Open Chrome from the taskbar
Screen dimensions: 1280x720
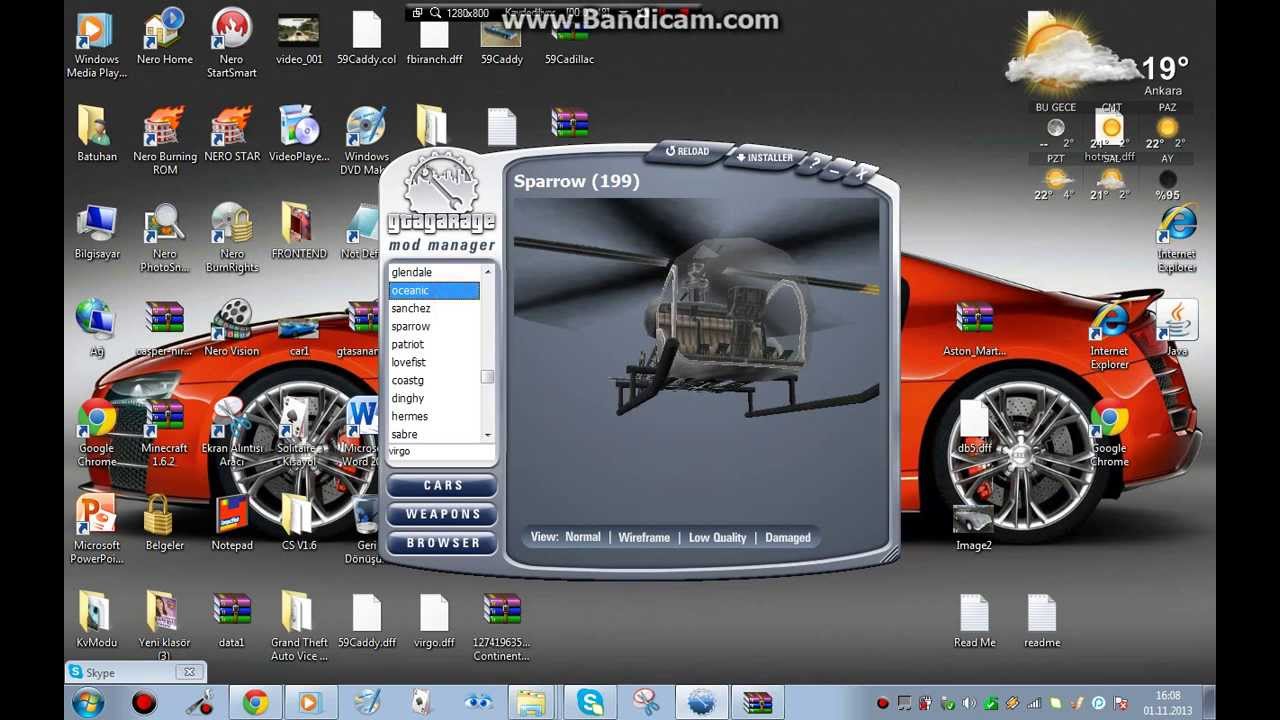coord(256,703)
